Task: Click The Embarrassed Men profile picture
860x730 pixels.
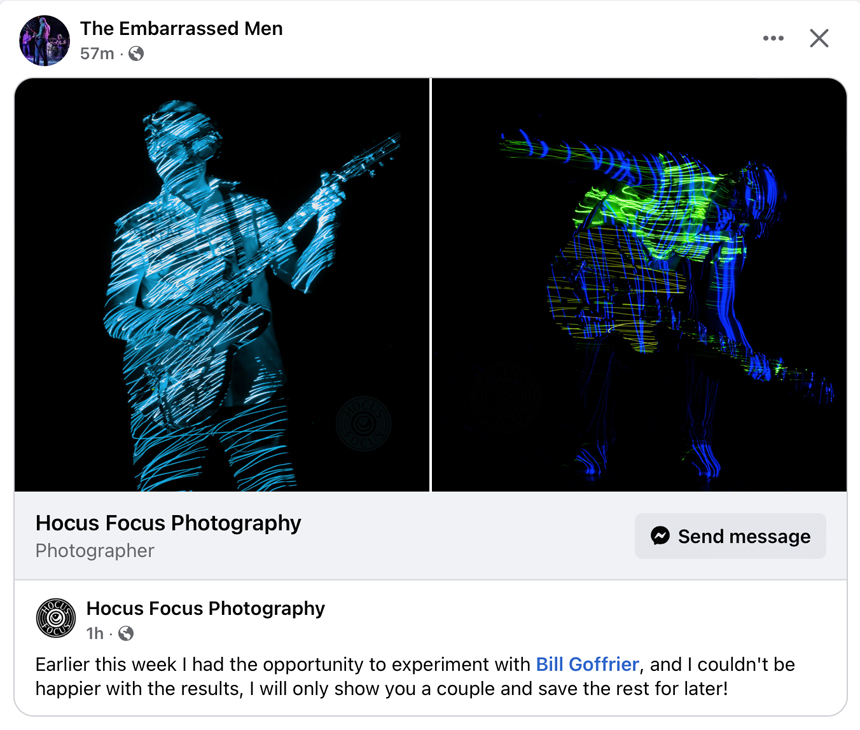Action: click(x=44, y=40)
